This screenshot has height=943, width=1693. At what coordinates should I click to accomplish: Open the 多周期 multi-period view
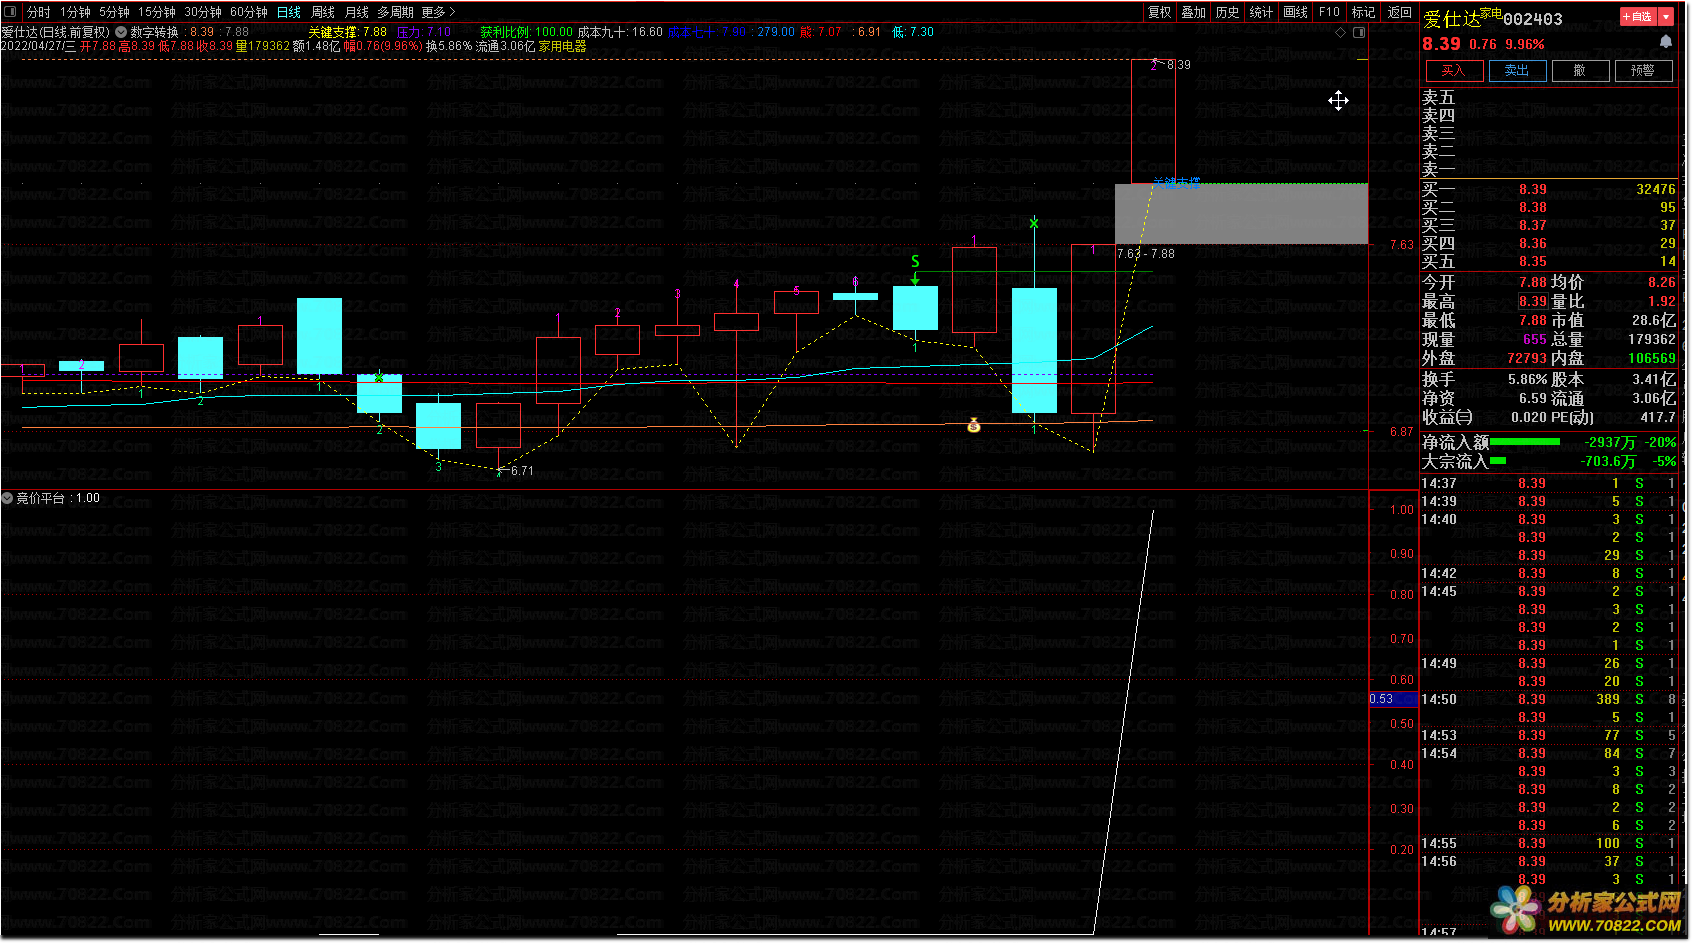[x=395, y=12]
